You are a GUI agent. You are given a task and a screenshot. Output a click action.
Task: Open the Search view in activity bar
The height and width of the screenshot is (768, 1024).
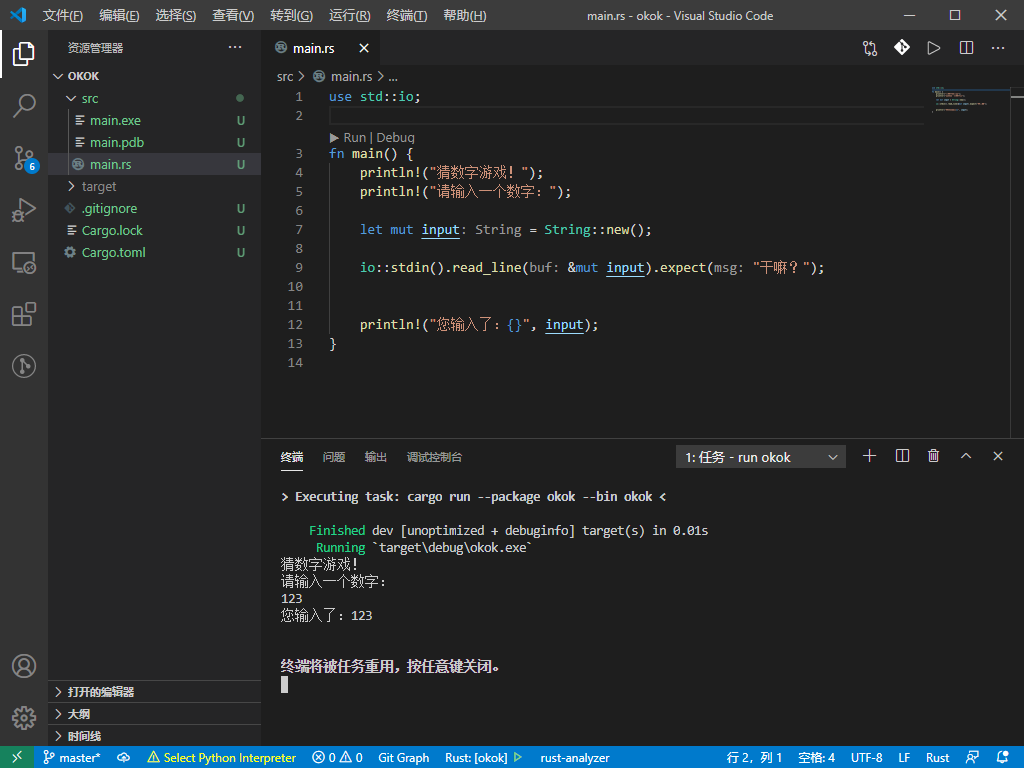pos(24,106)
